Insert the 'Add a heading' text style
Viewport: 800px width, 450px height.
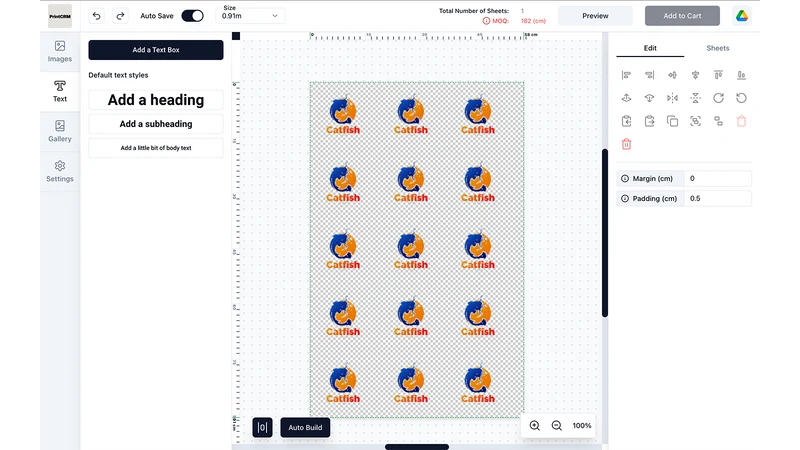(x=156, y=100)
